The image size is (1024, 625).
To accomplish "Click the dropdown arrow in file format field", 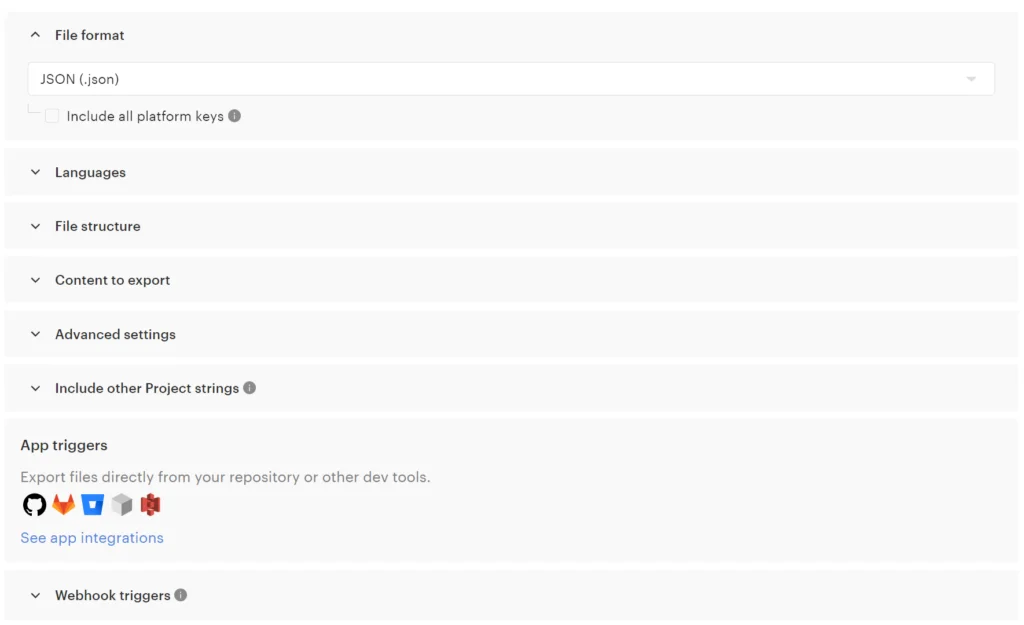I will (971, 79).
